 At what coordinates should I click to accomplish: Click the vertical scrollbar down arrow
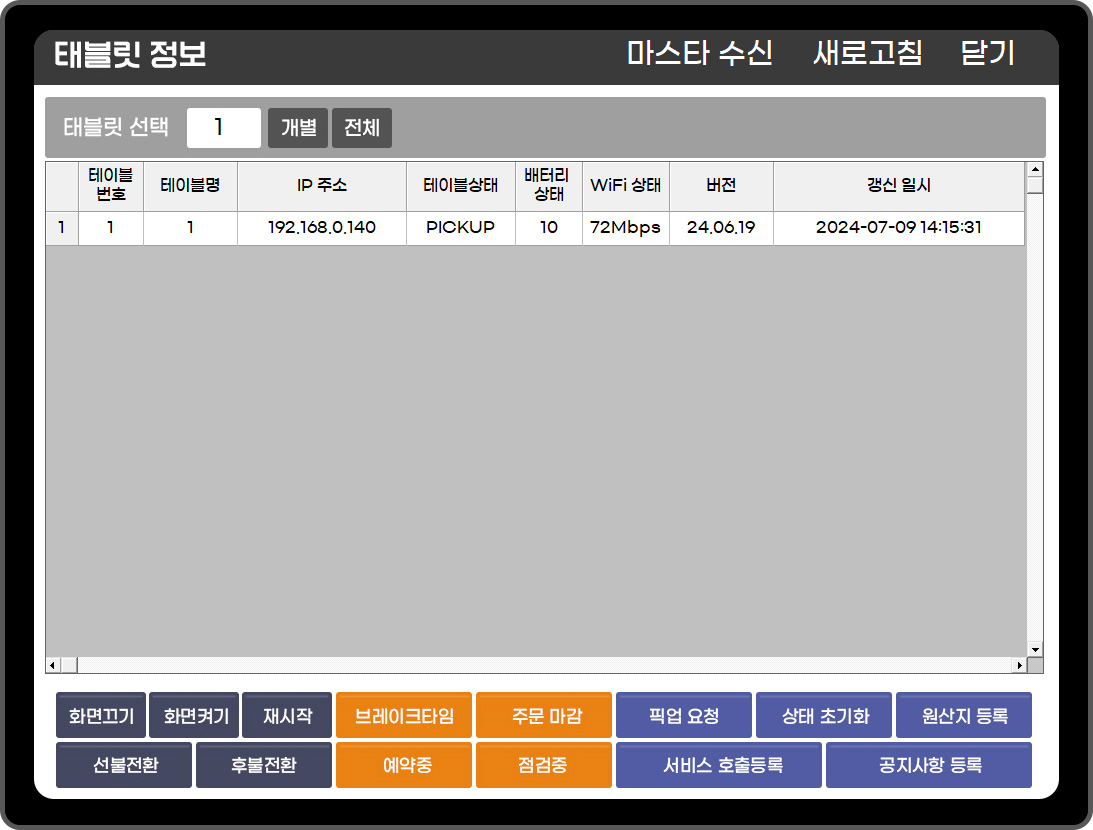click(x=1035, y=650)
